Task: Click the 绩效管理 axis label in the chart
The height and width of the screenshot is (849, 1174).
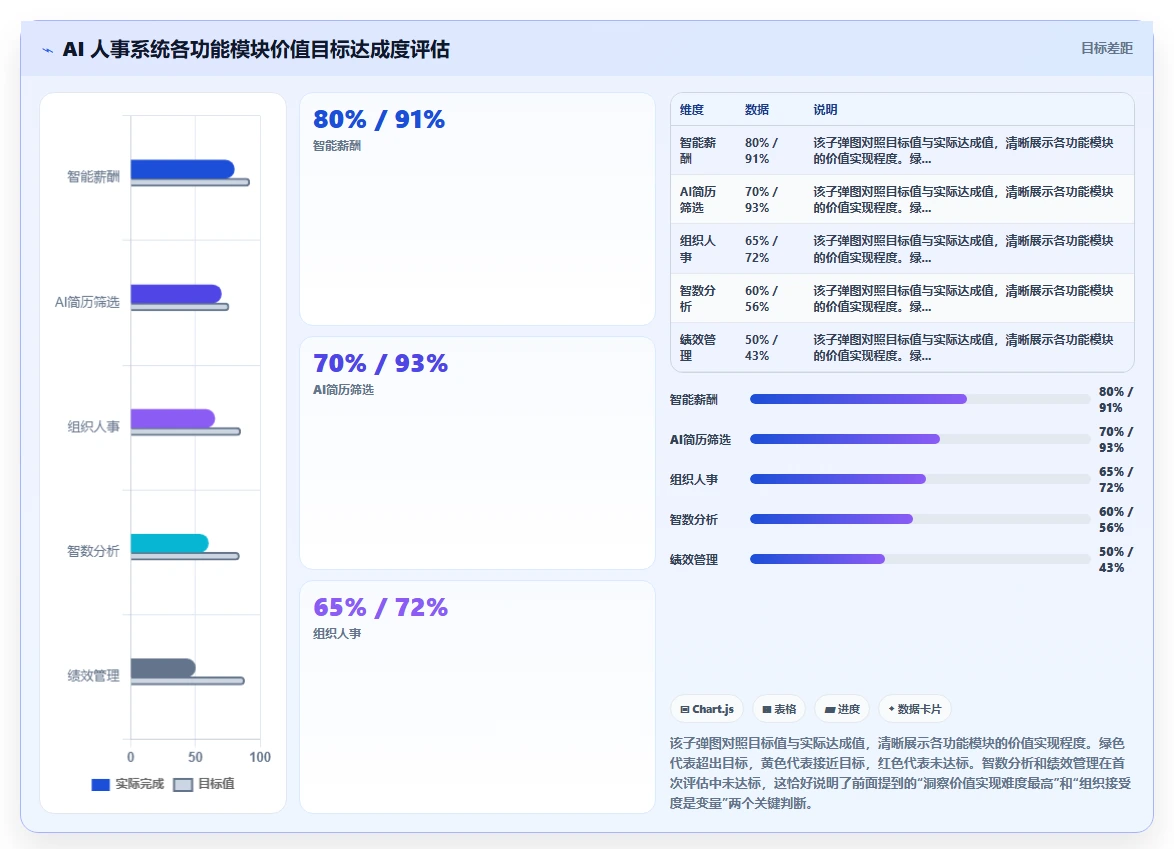Action: (x=94, y=676)
